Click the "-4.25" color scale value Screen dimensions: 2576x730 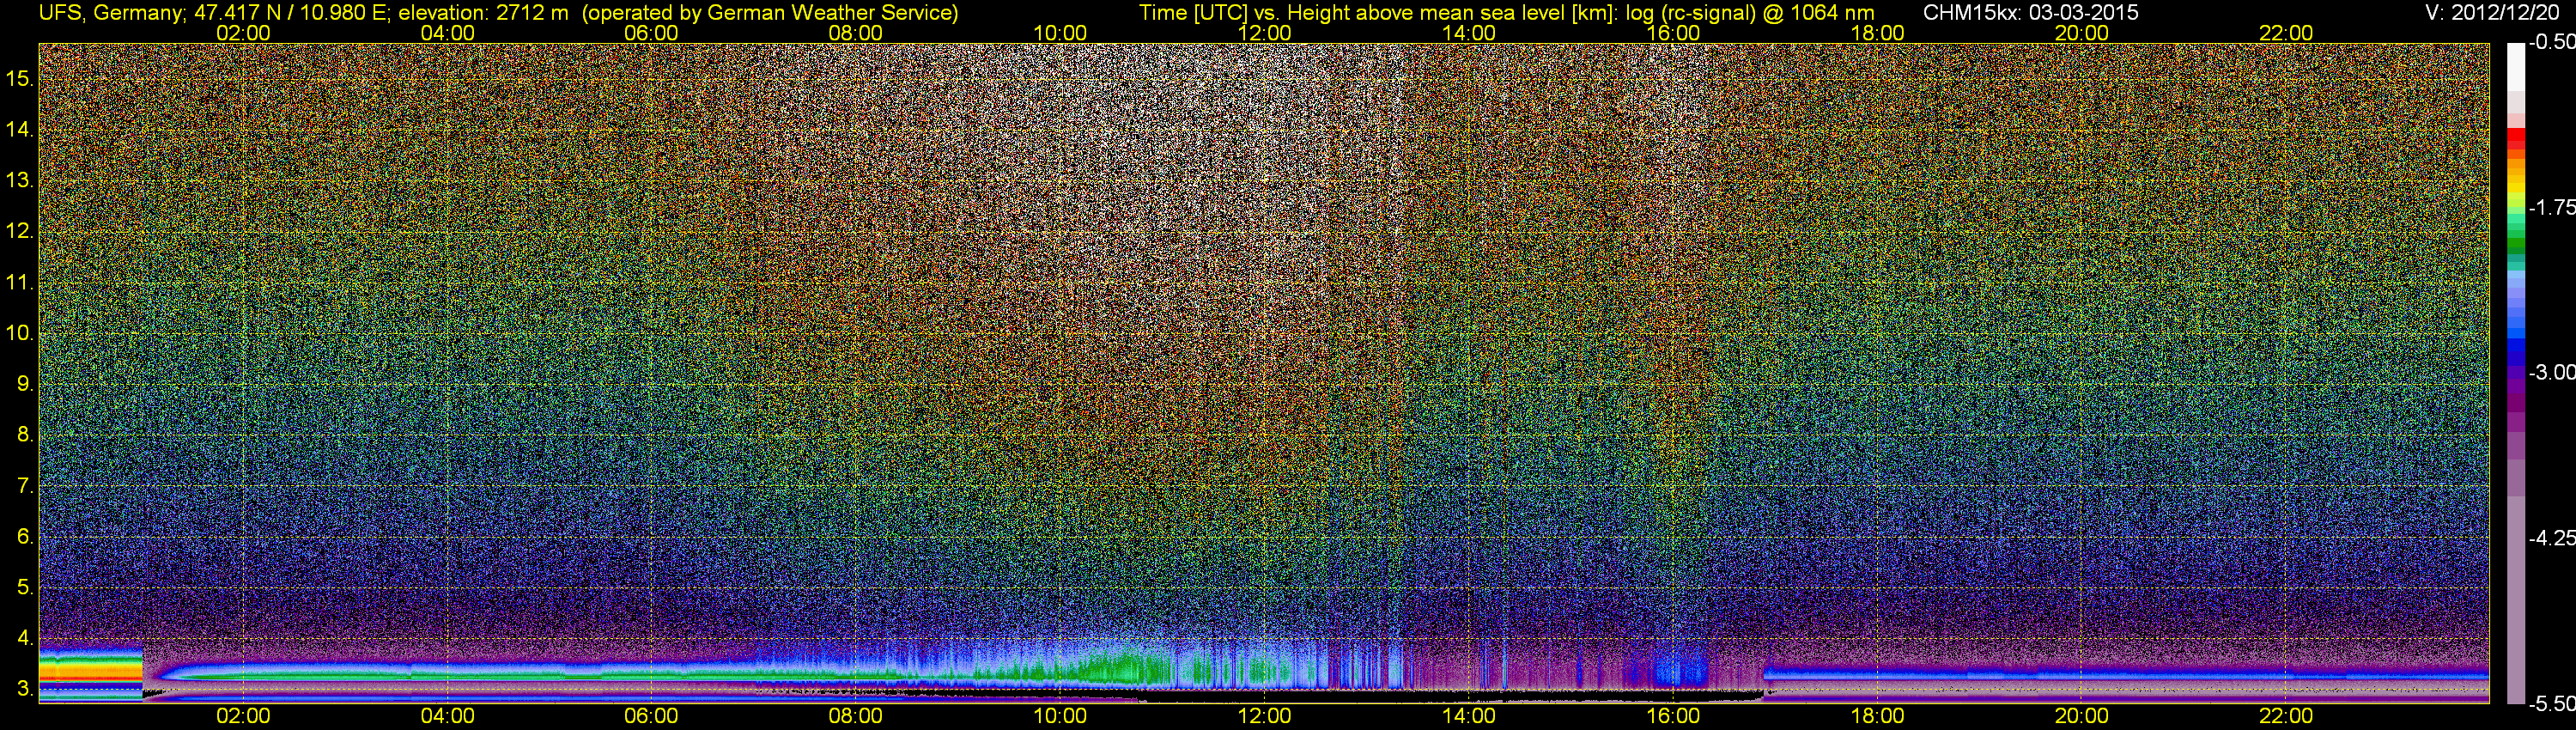[x=2551, y=538]
